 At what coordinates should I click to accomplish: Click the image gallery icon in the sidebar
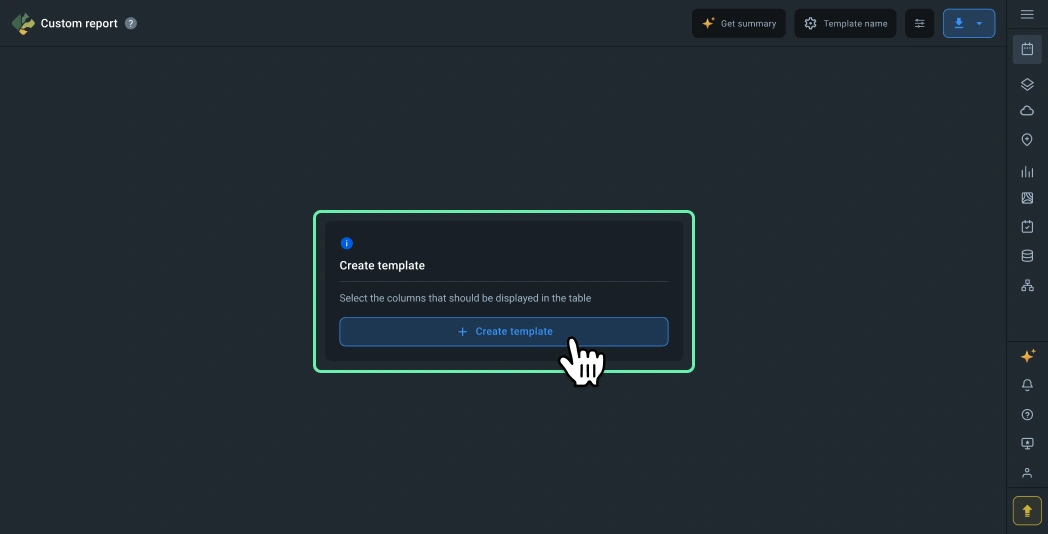[1027, 198]
